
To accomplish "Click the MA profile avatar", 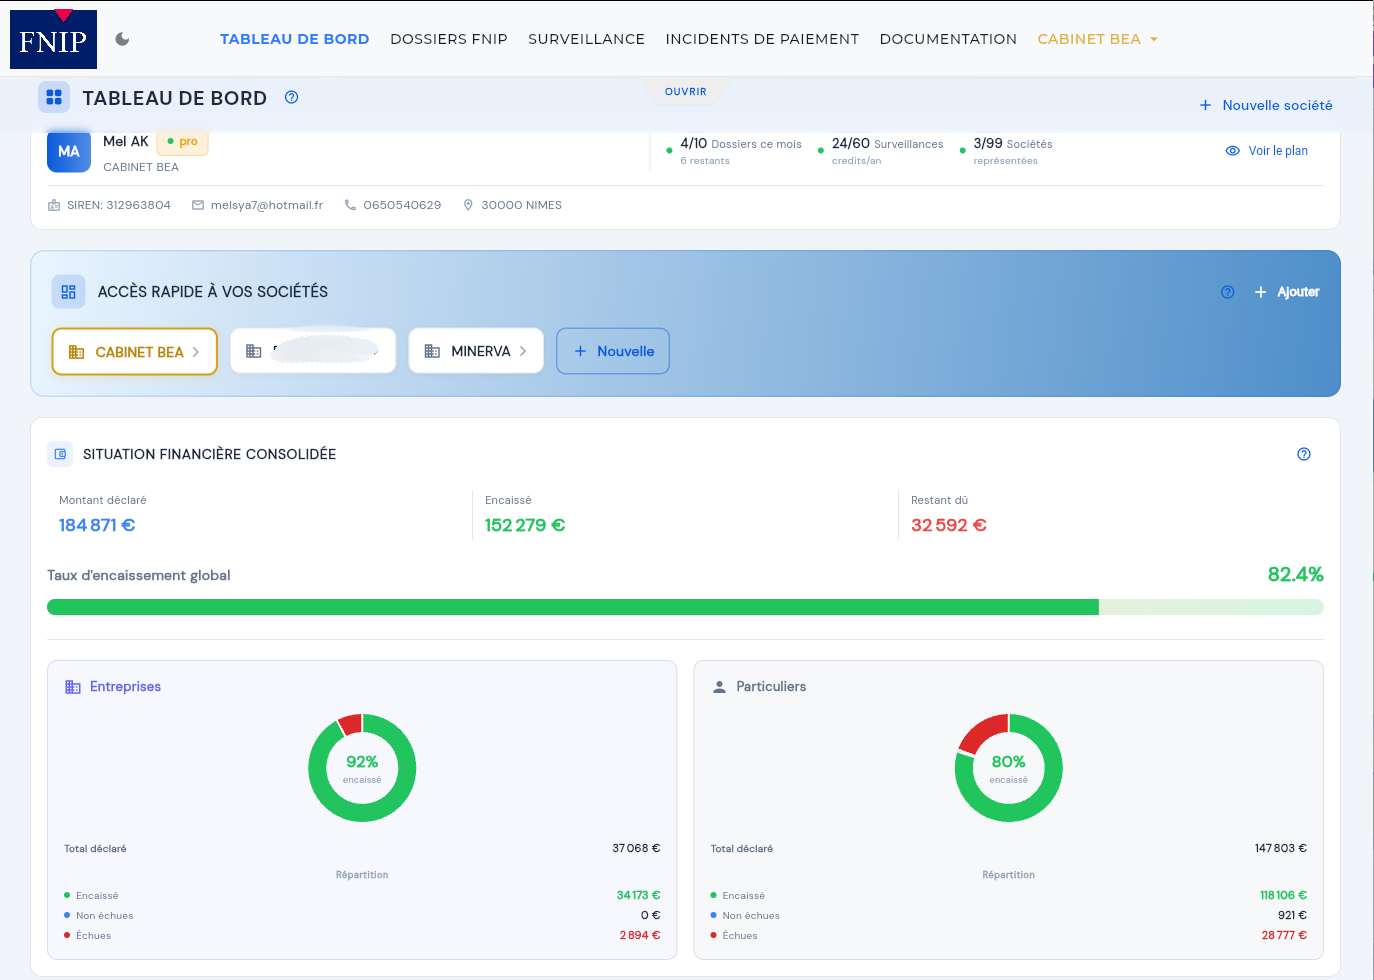I will coord(69,151).
